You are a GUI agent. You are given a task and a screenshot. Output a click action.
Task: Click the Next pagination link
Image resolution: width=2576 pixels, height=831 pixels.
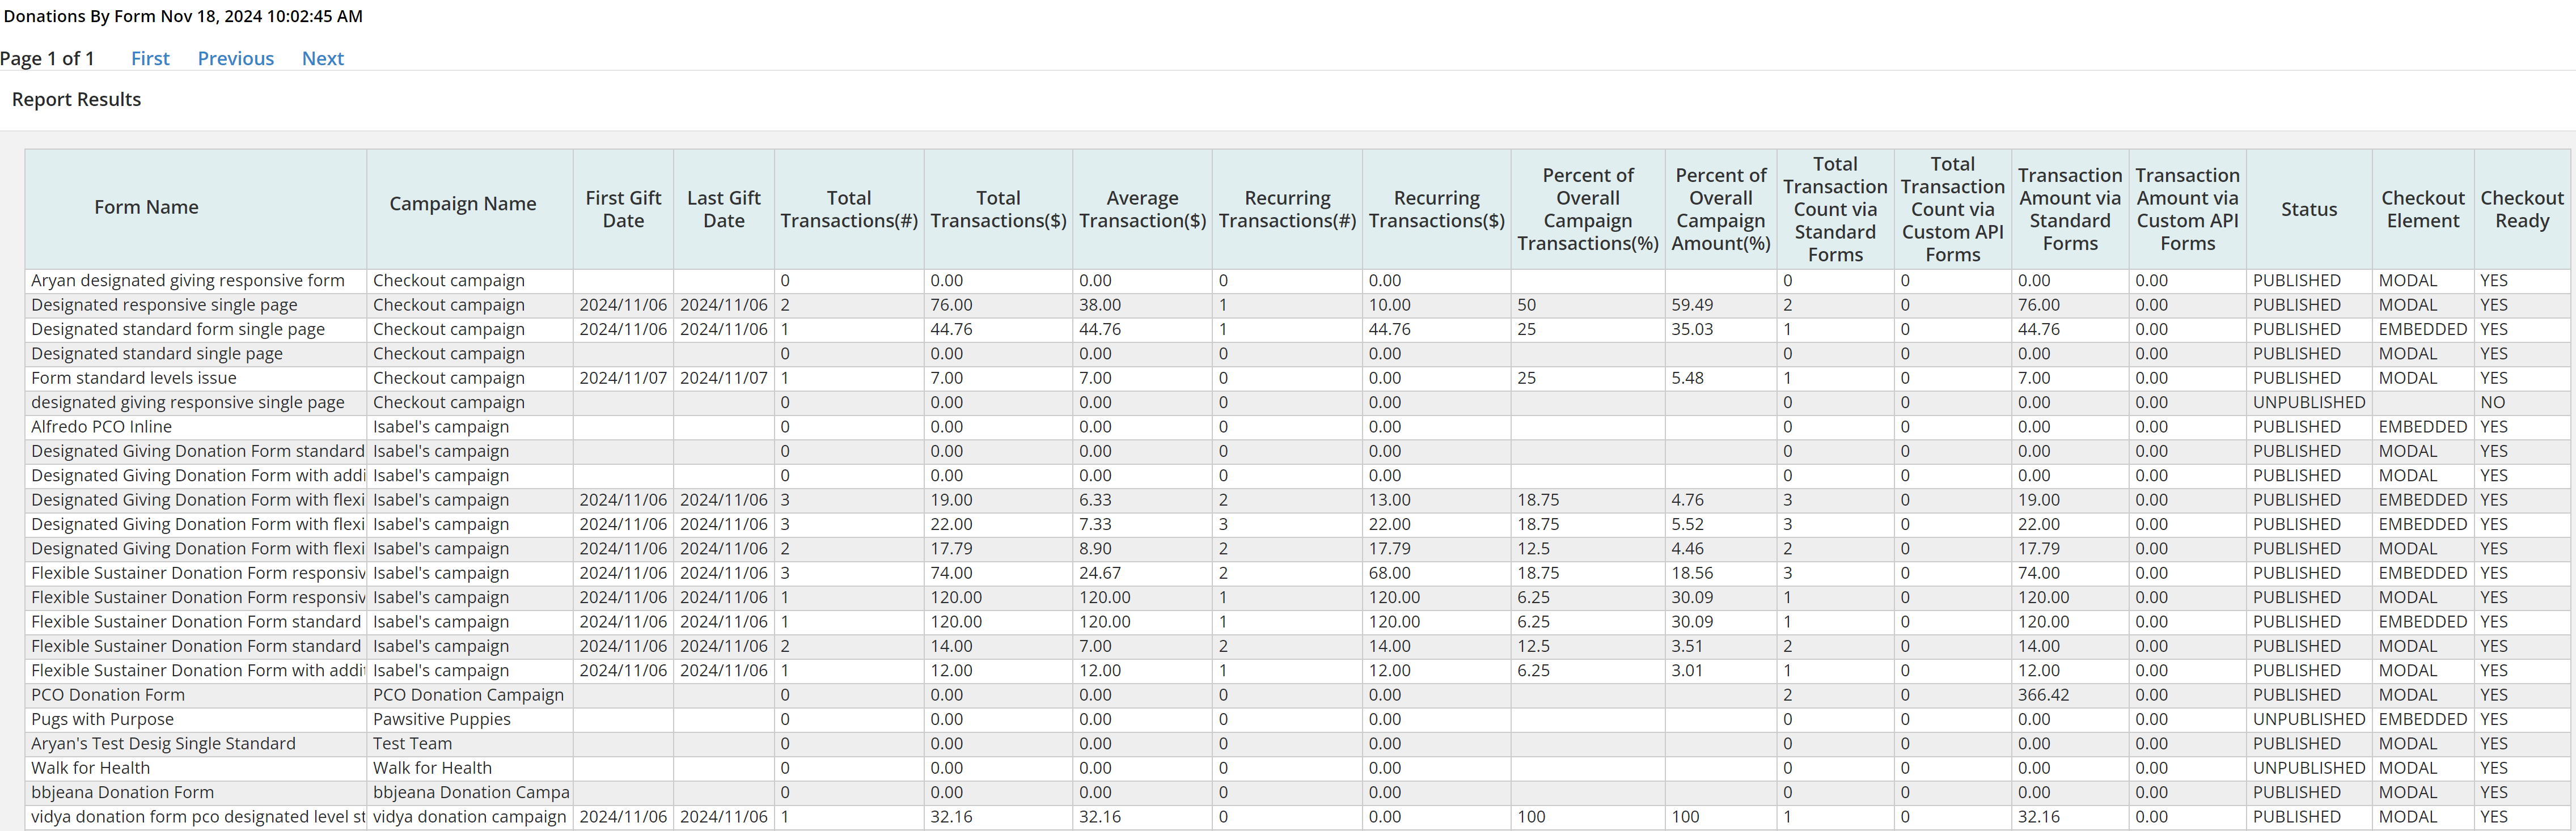point(323,58)
